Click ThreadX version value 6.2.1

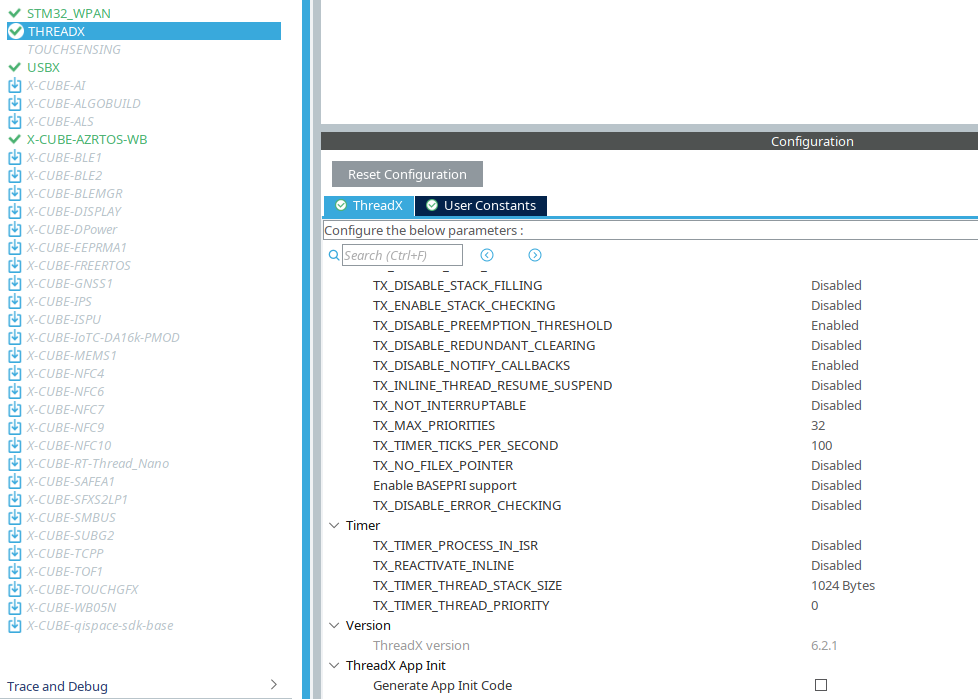tap(824, 646)
